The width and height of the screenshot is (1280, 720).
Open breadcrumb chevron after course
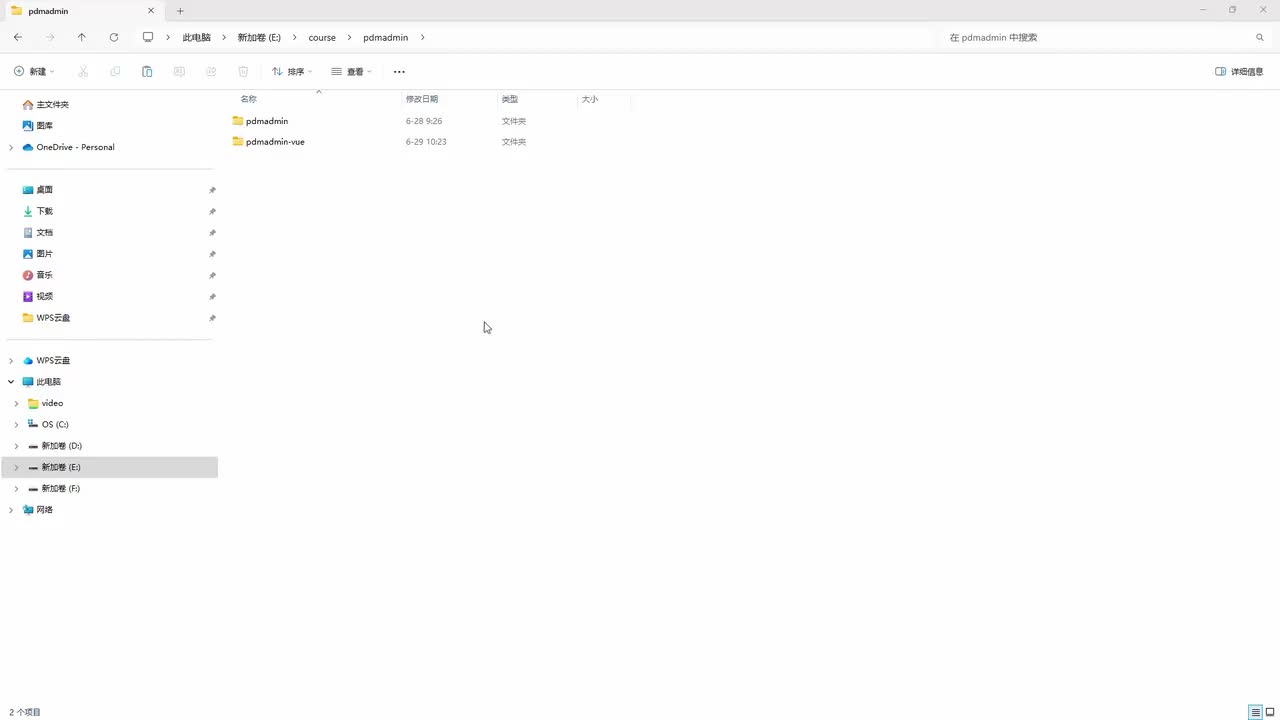click(x=350, y=37)
